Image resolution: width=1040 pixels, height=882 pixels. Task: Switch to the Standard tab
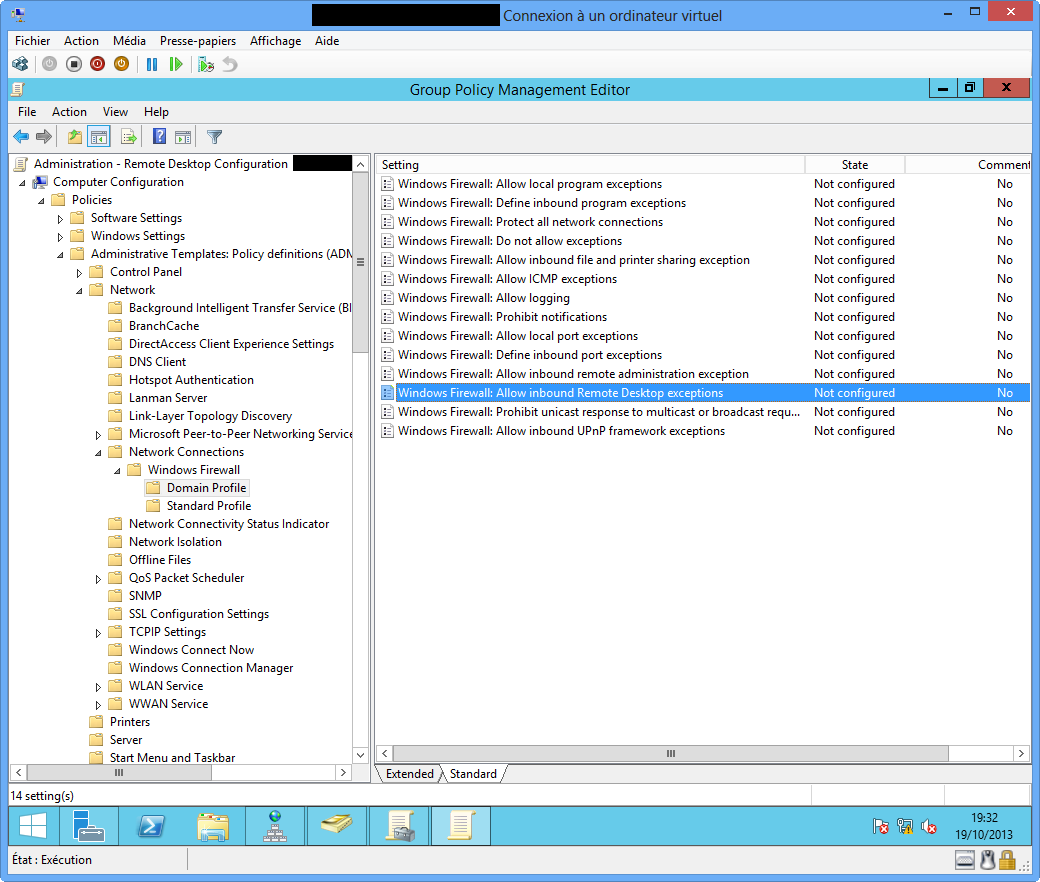point(472,773)
